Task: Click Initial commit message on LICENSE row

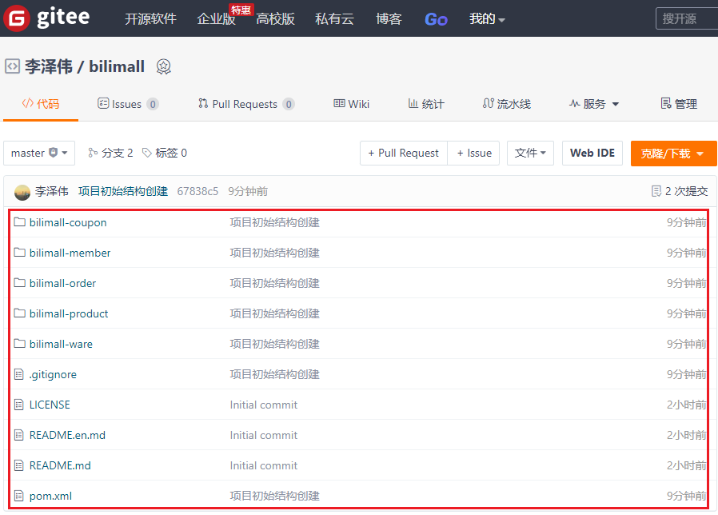Action: click(263, 405)
